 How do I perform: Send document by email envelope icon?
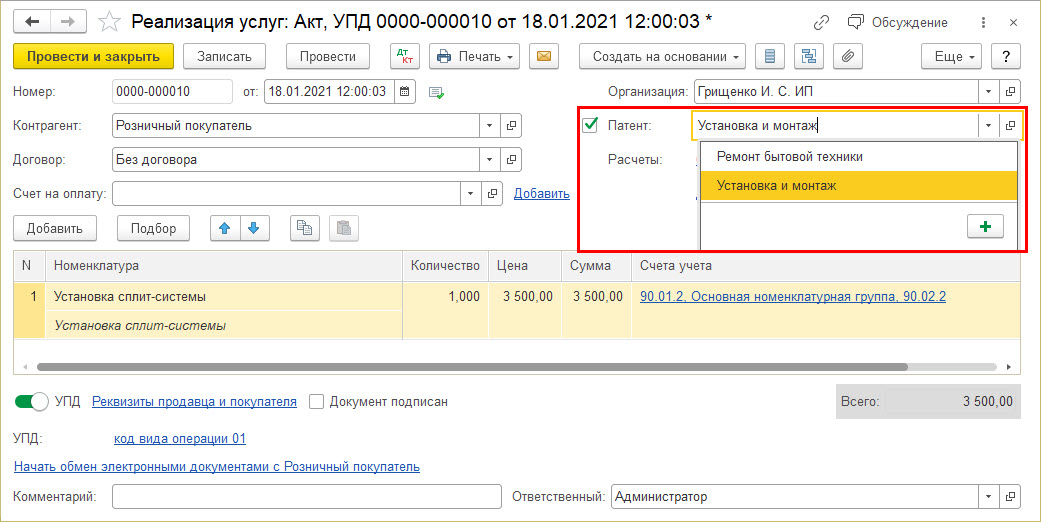(544, 56)
